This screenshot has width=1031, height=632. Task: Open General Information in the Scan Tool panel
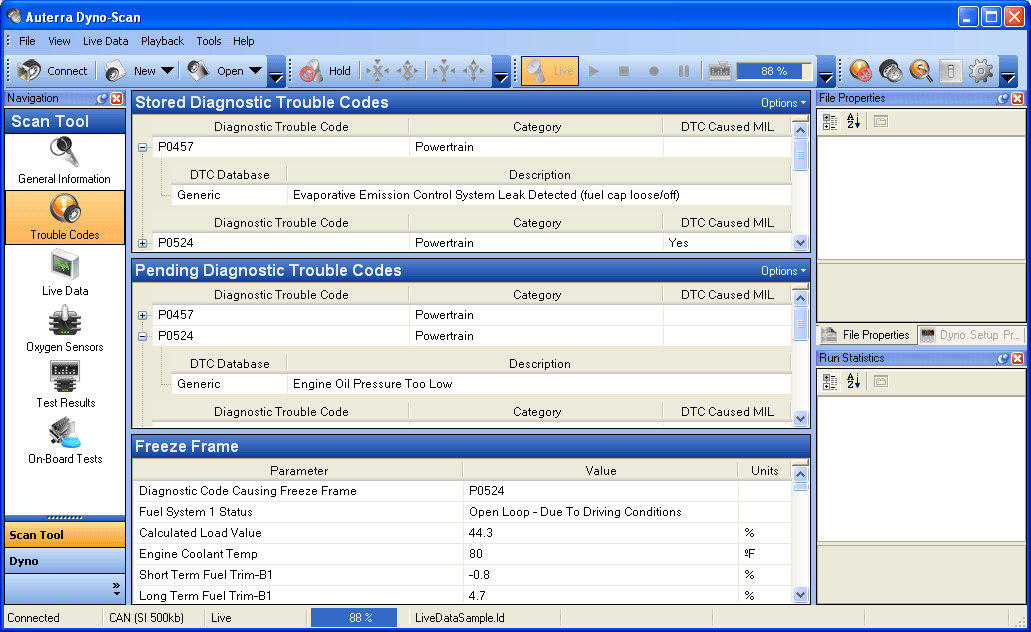click(65, 162)
